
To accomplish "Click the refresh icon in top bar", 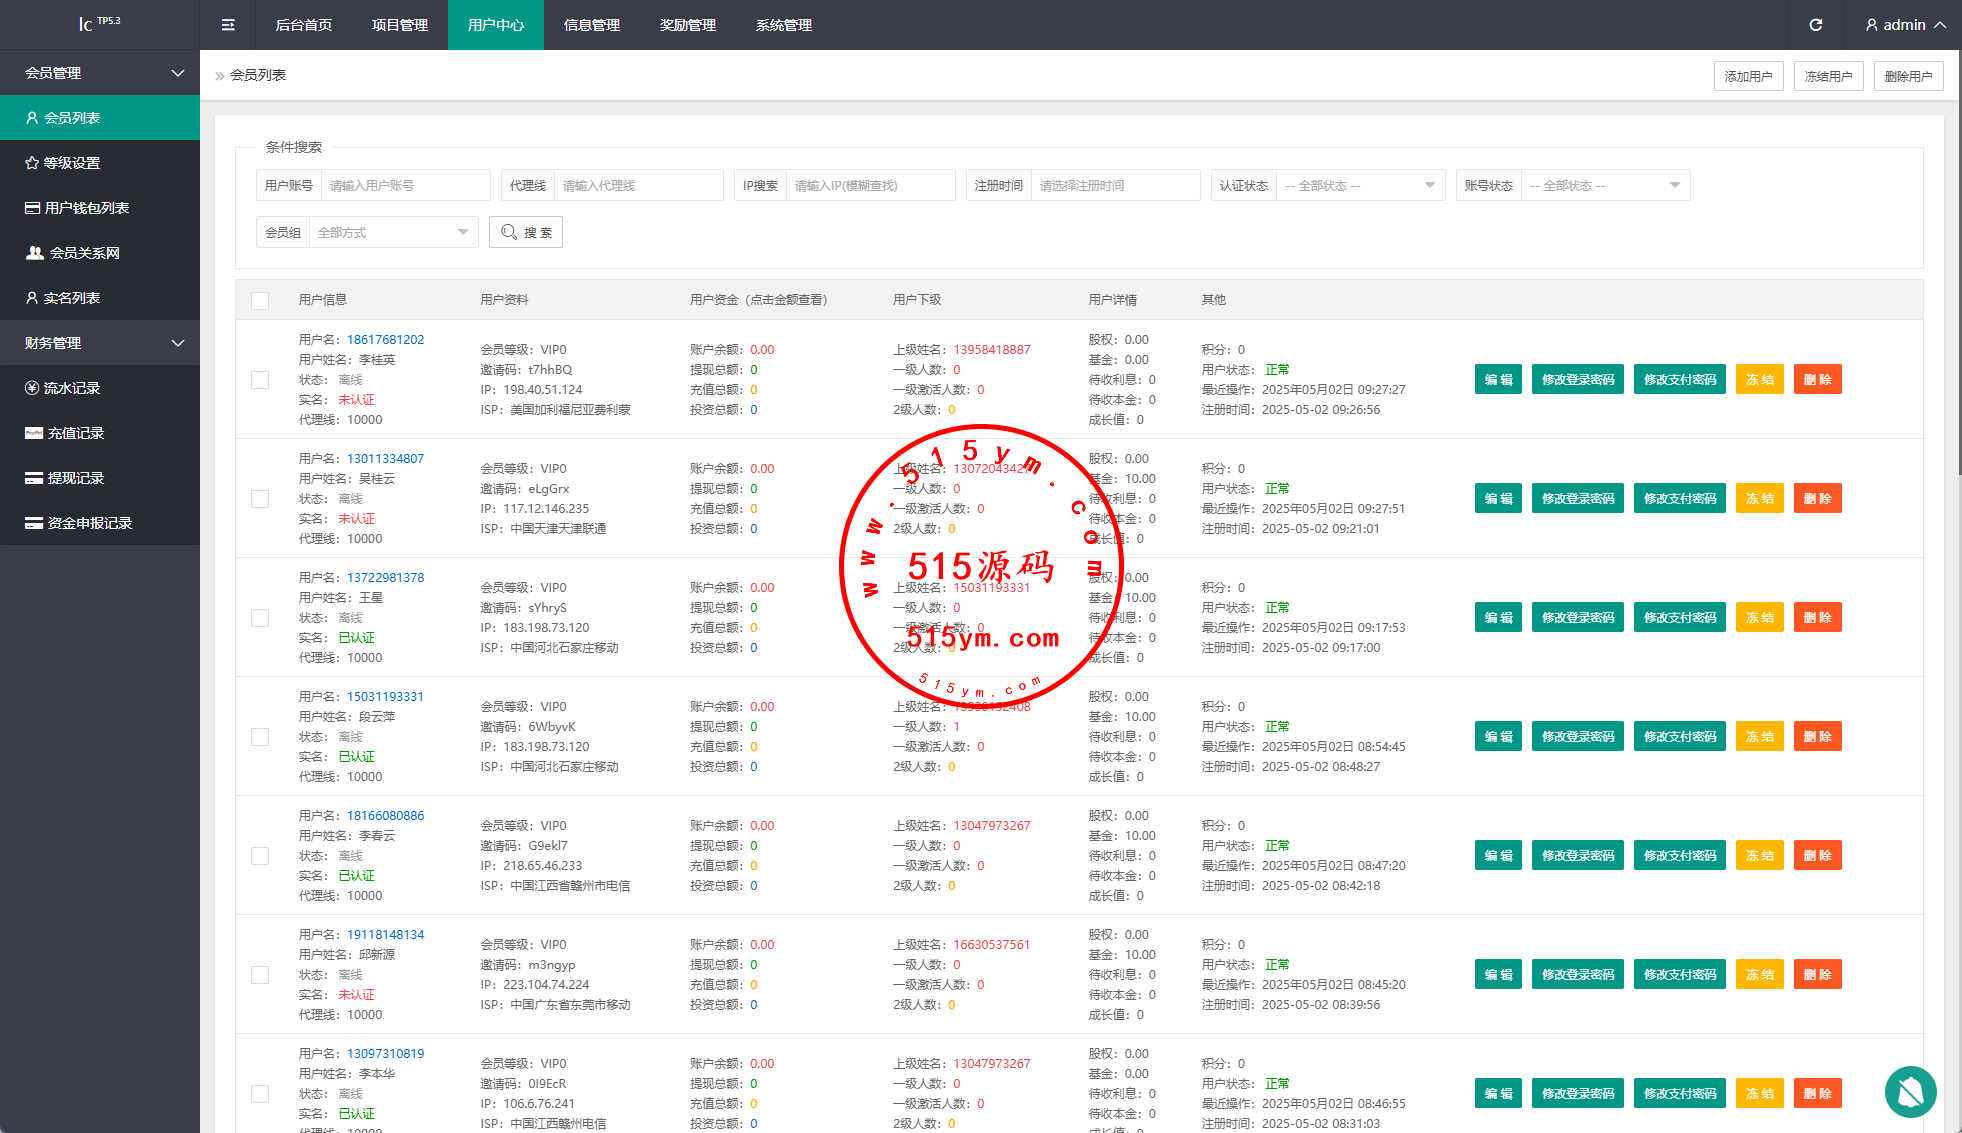I will tap(1815, 25).
